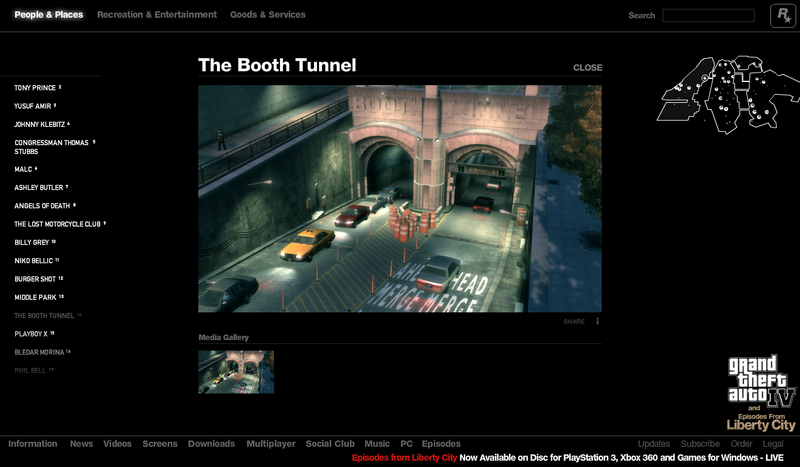Open the Videos section
Screen dimensions: 800x467
117,444
